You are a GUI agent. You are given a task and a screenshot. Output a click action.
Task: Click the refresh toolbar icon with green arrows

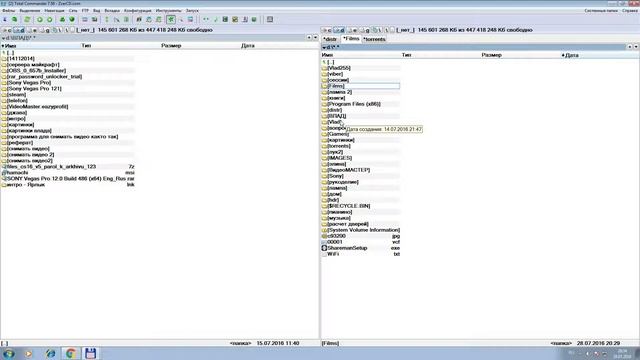pos(27,19)
